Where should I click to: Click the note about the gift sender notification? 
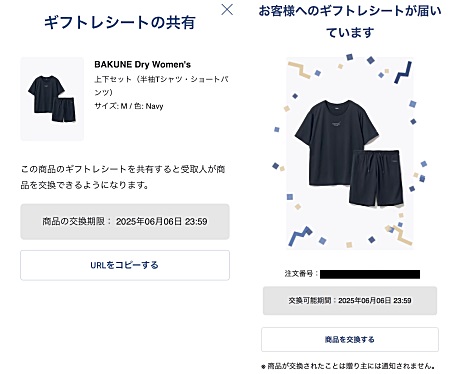tap(348, 366)
